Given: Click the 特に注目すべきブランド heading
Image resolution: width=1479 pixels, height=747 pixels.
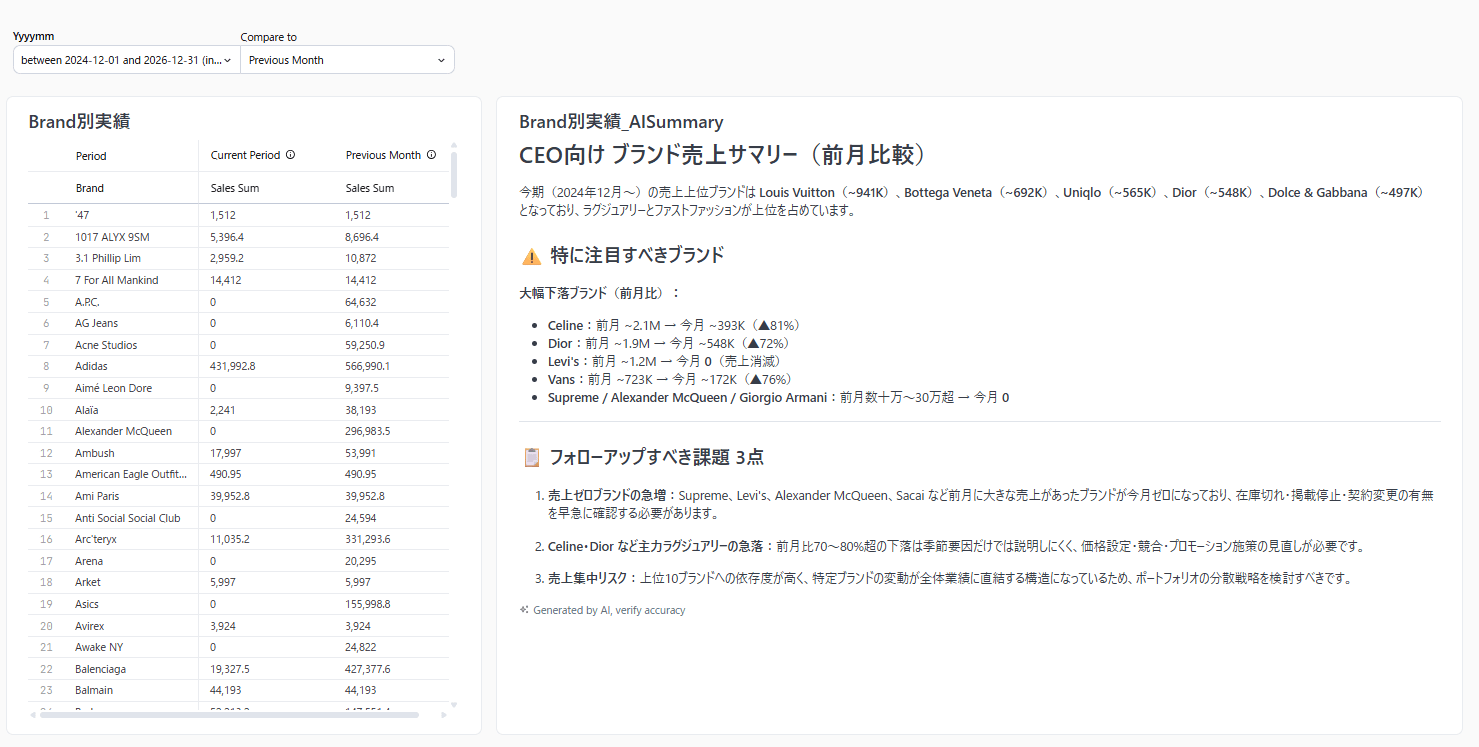Looking at the screenshot, I should [x=637, y=256].
